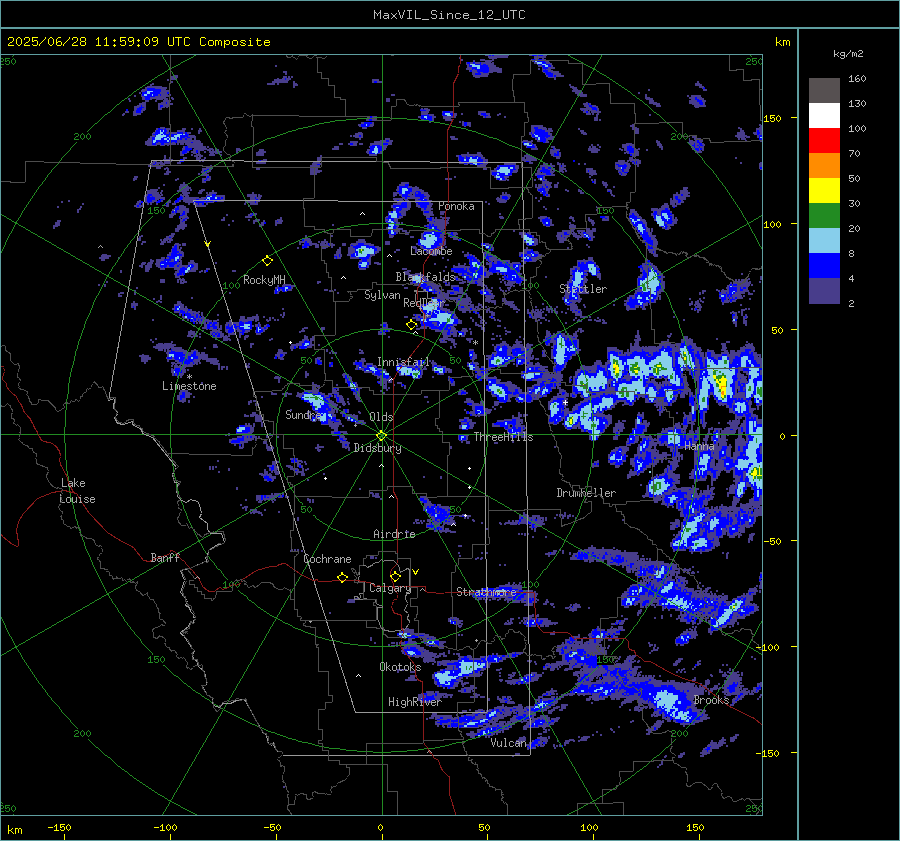Image resolution: width=900 pixels, height=841 pixels.
Task: Select the yellow diamond marker above Calgary
Action: 395,576
